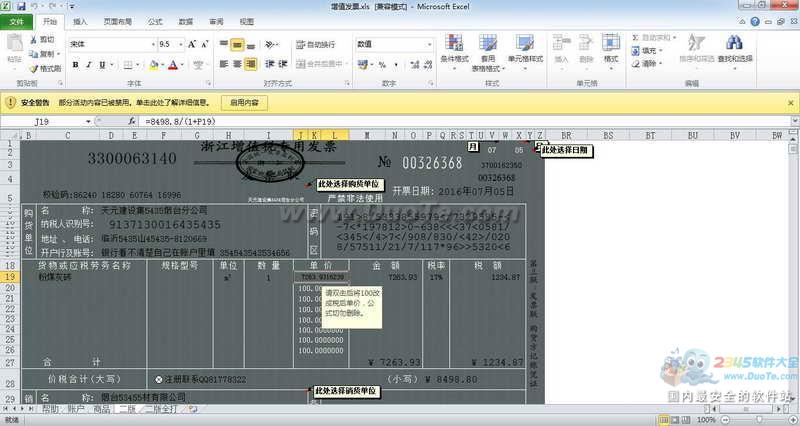Click the fx insert function button
The image size is (800, 426).
(x=132, y=121)
